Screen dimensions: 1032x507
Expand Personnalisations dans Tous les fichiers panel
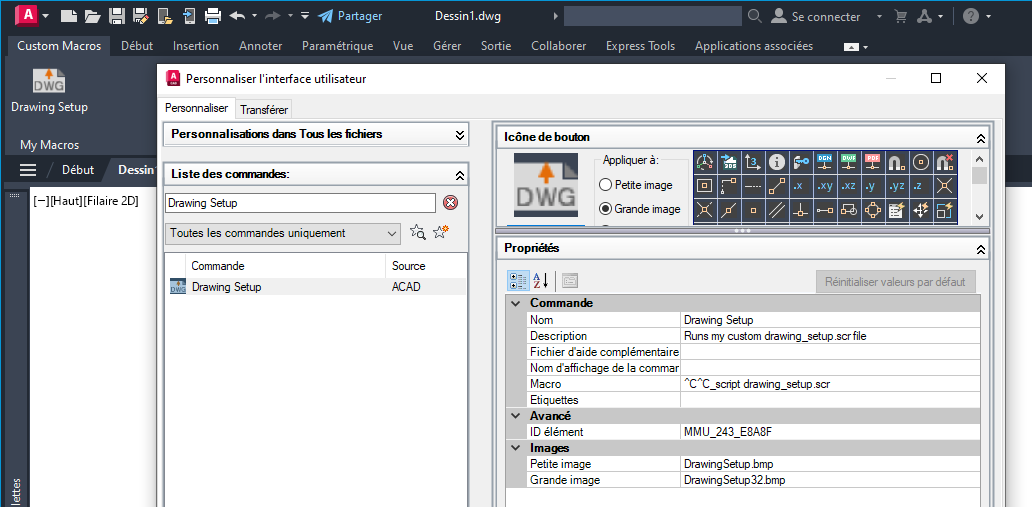(459, 134)
